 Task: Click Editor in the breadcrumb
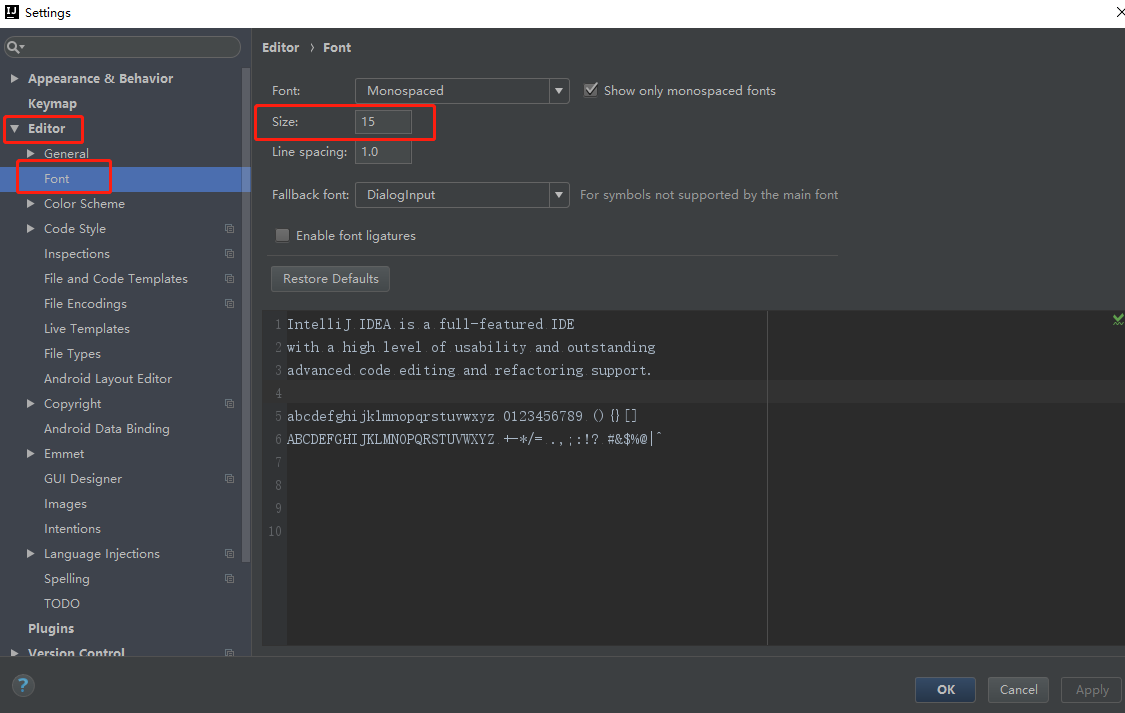[281, 47]
